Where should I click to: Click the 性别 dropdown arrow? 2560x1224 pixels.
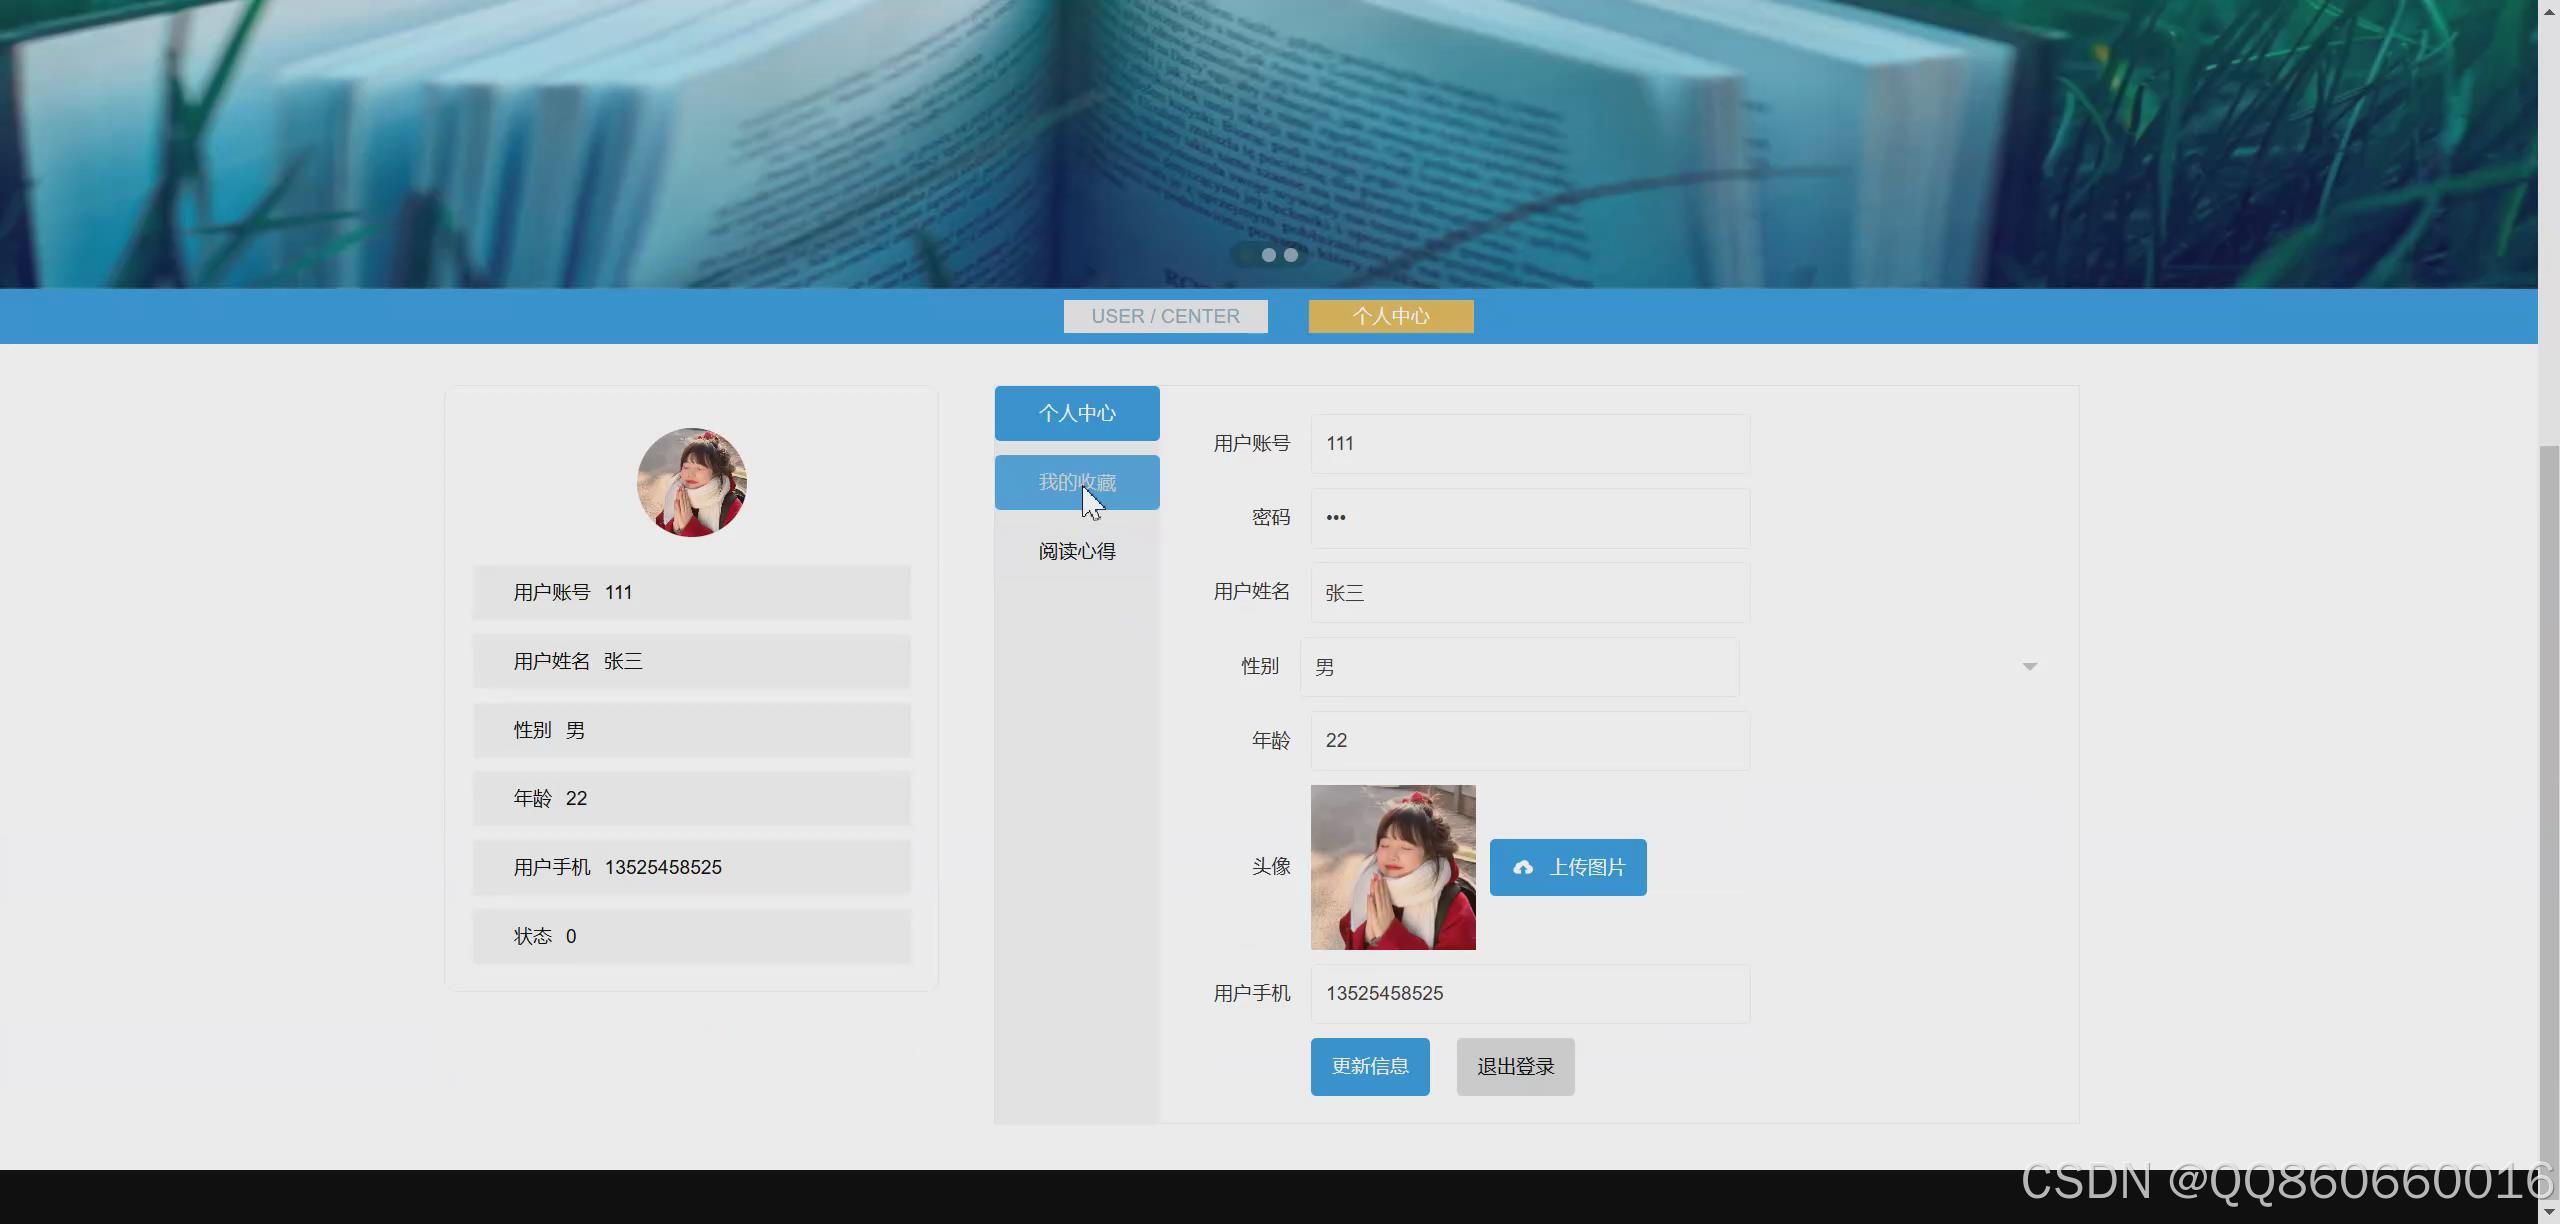pyautogui.click(x=2029, y=667)
